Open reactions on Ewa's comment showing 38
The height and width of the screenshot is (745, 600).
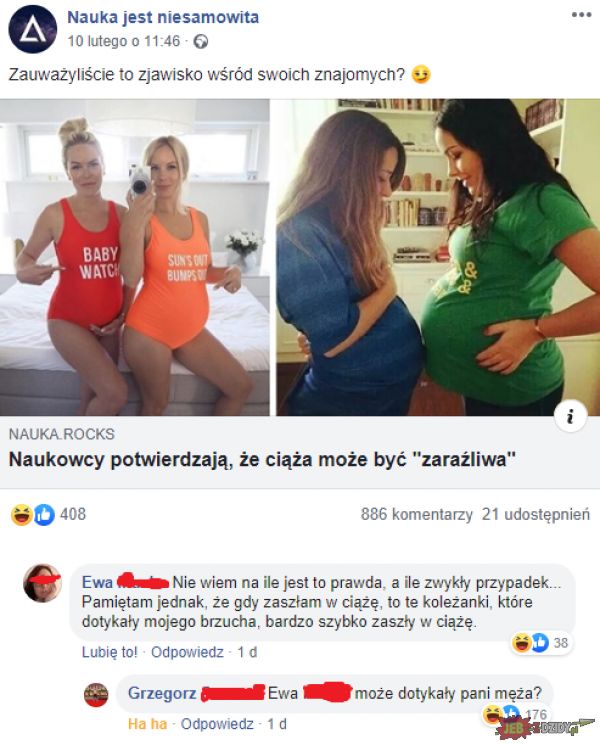tap(540, 643)
